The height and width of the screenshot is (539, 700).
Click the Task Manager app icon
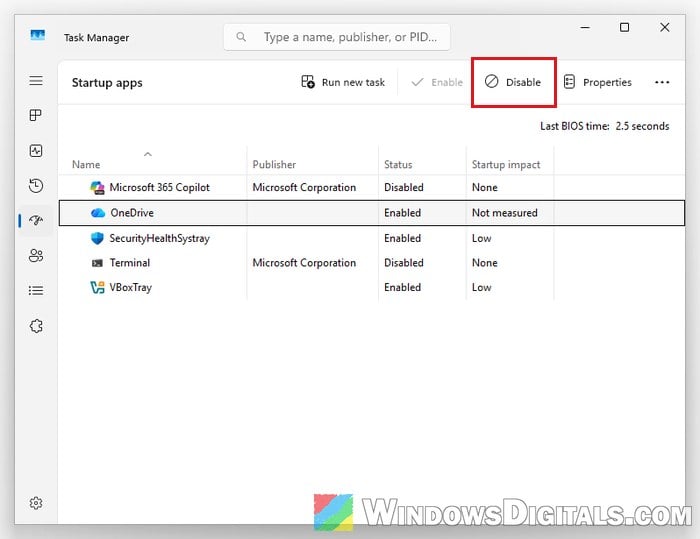tap(38, 35)
